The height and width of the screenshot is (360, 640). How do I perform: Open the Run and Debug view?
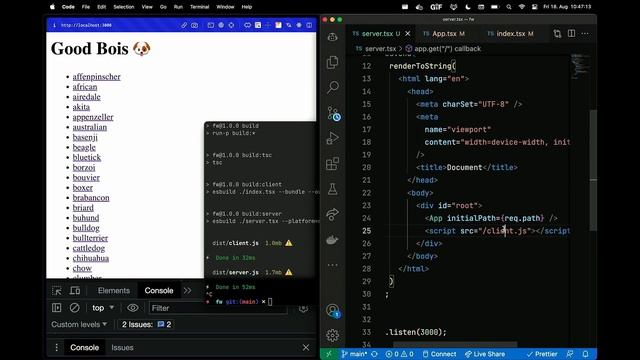click(333, 138)
